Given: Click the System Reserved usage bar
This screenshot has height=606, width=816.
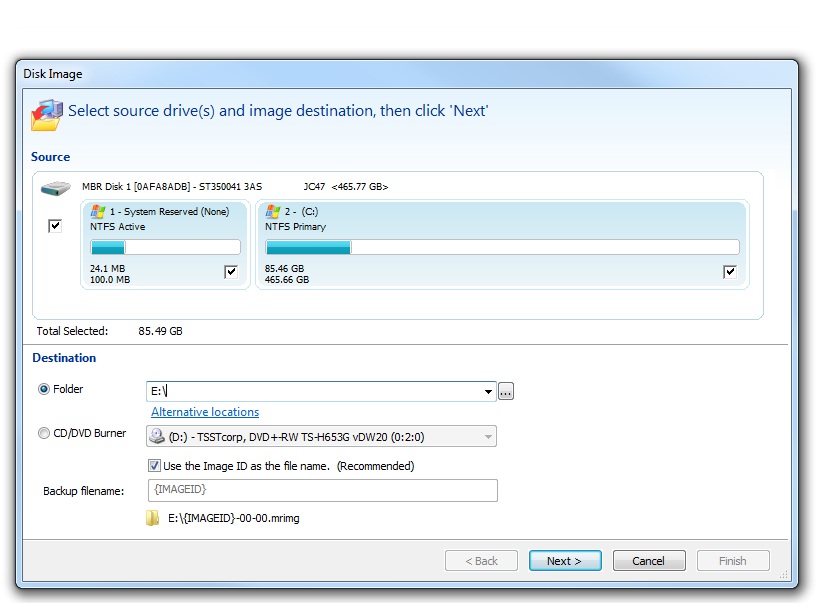Looking at the screenshot, I should point(165,247).
